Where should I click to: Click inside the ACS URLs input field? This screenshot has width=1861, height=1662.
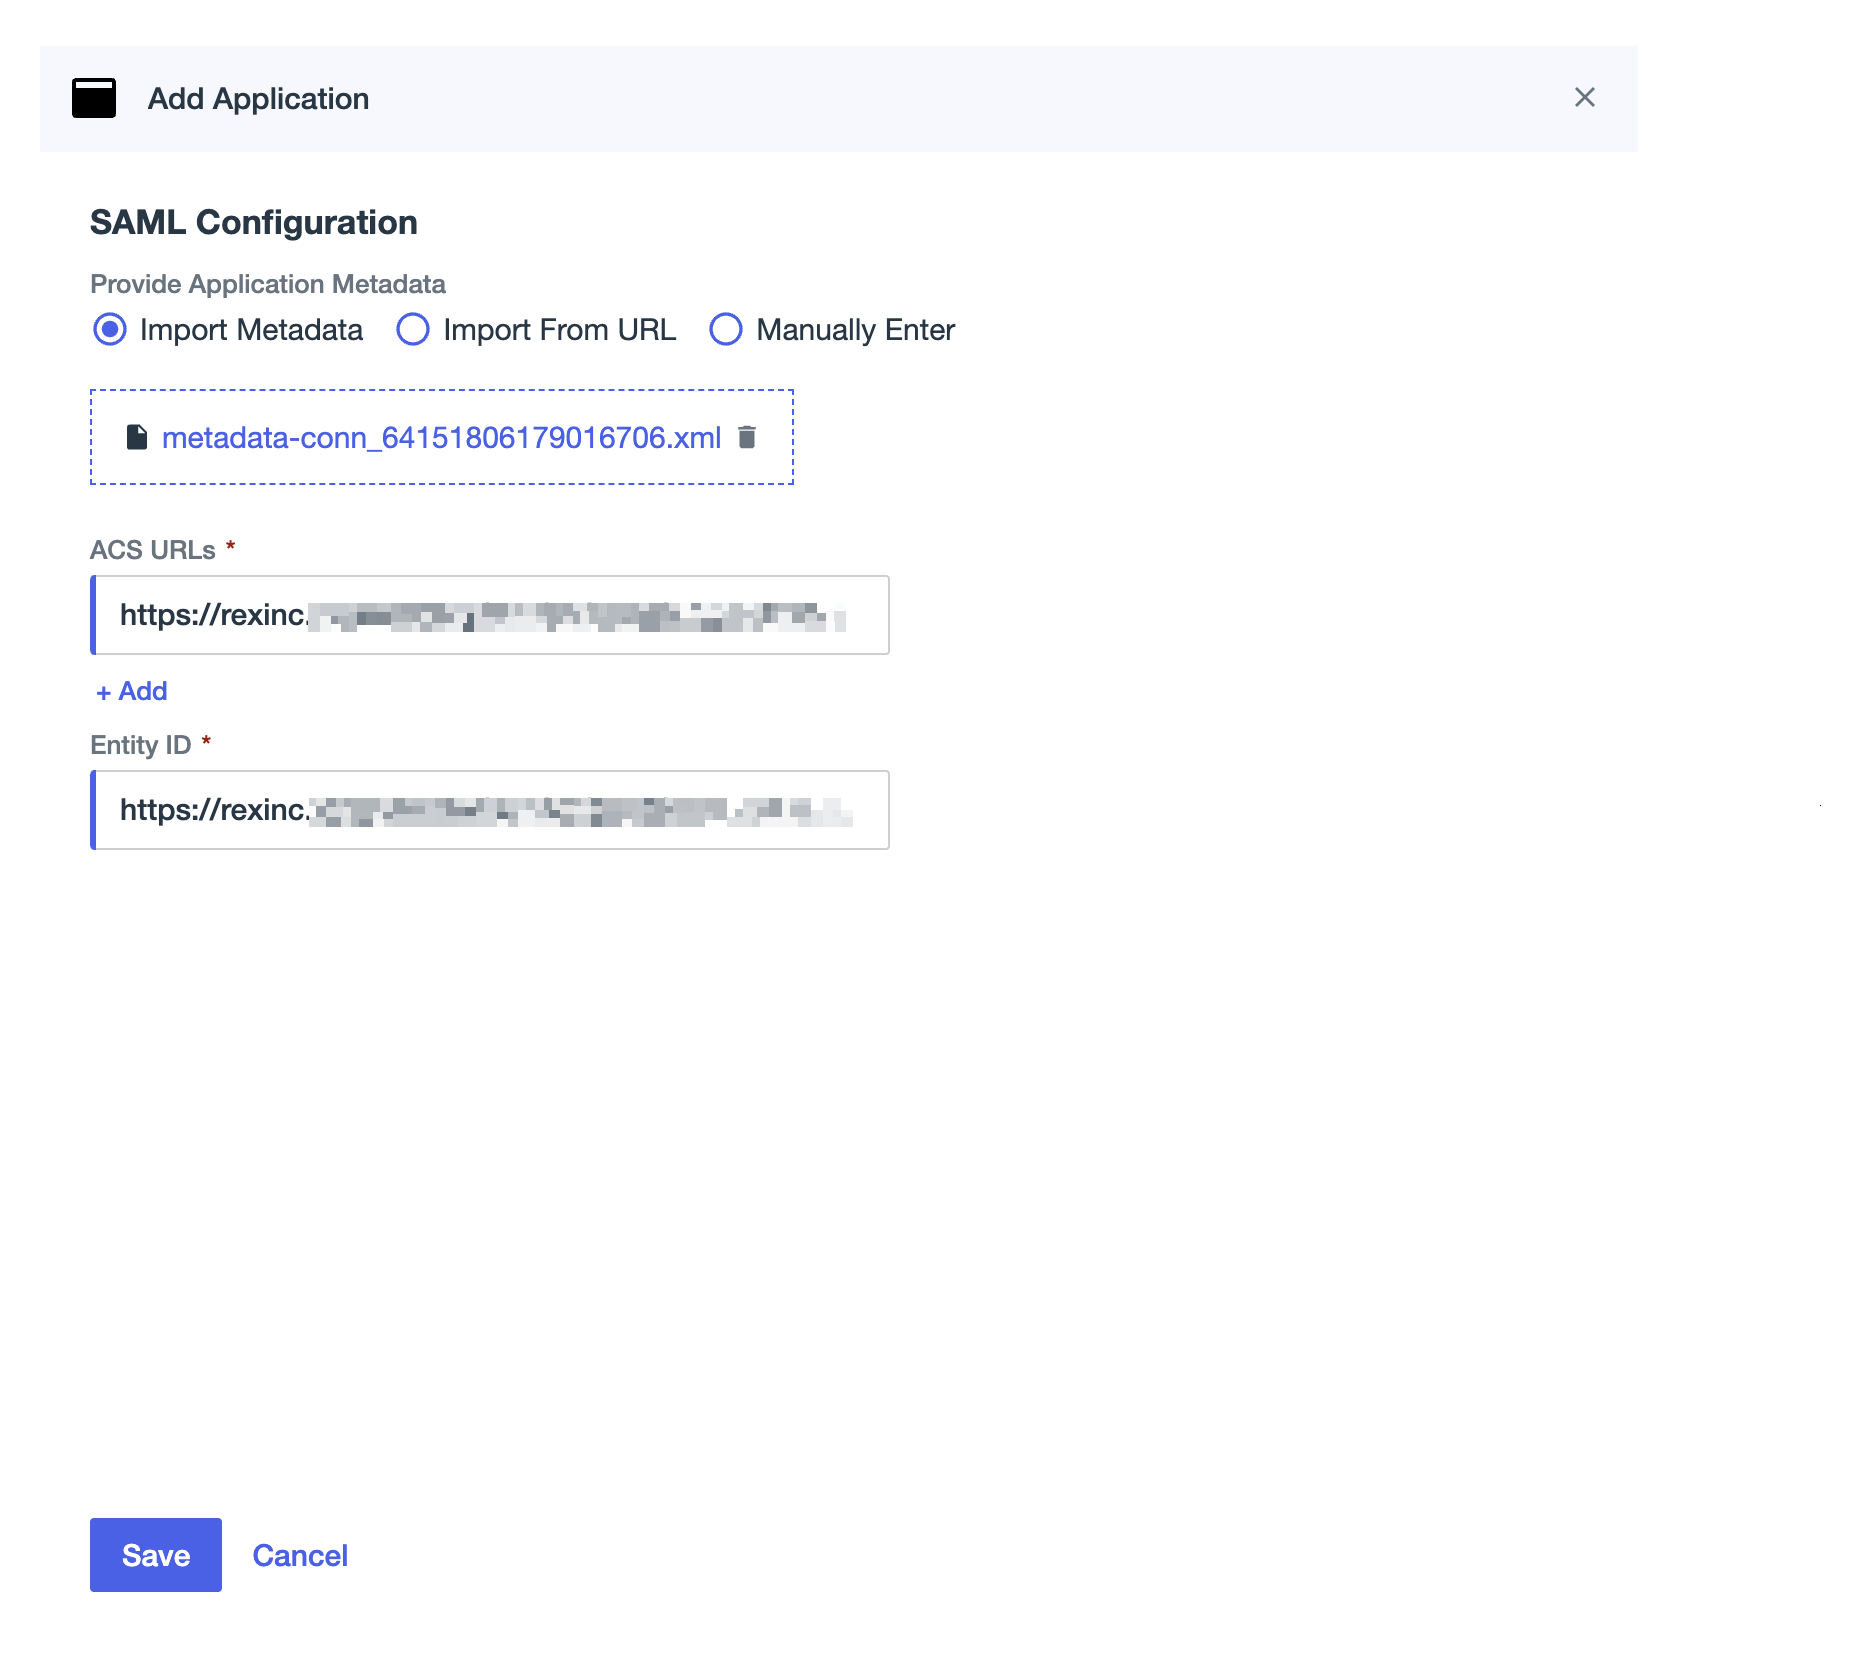[490, 615]
